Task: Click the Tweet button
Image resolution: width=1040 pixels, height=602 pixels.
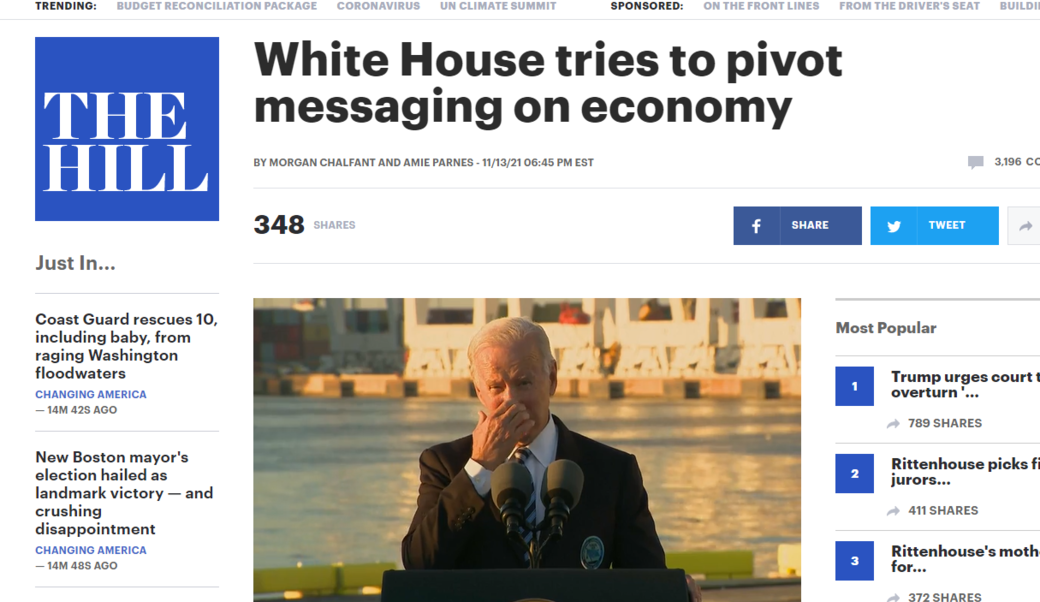Action: (934, 225)
